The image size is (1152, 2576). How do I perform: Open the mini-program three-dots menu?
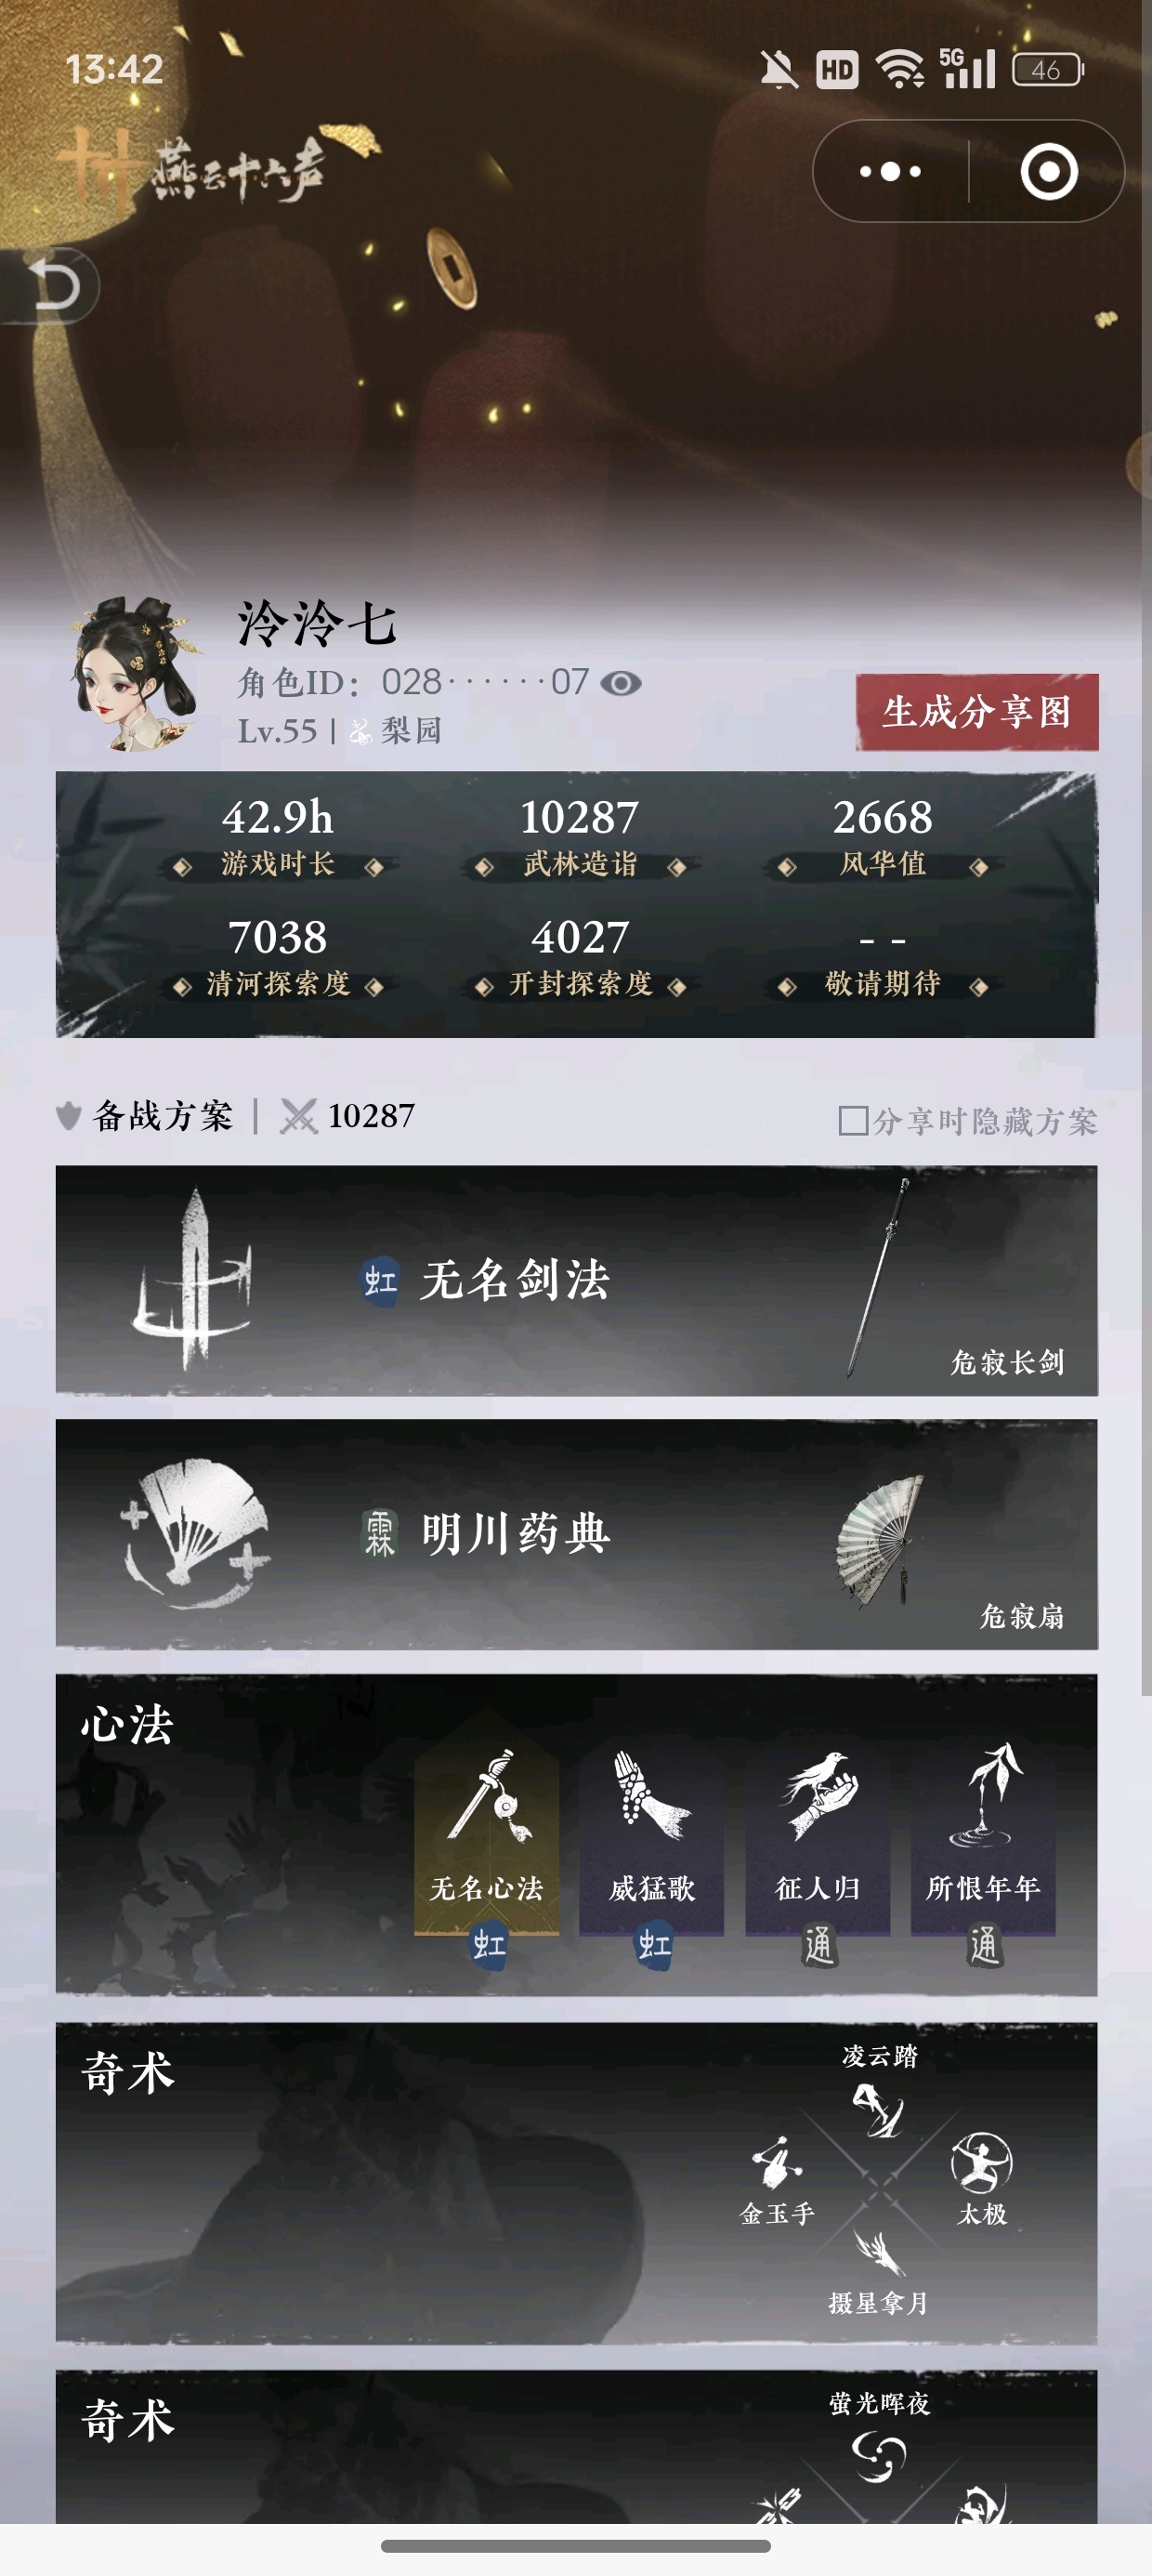tap(890, 171)
